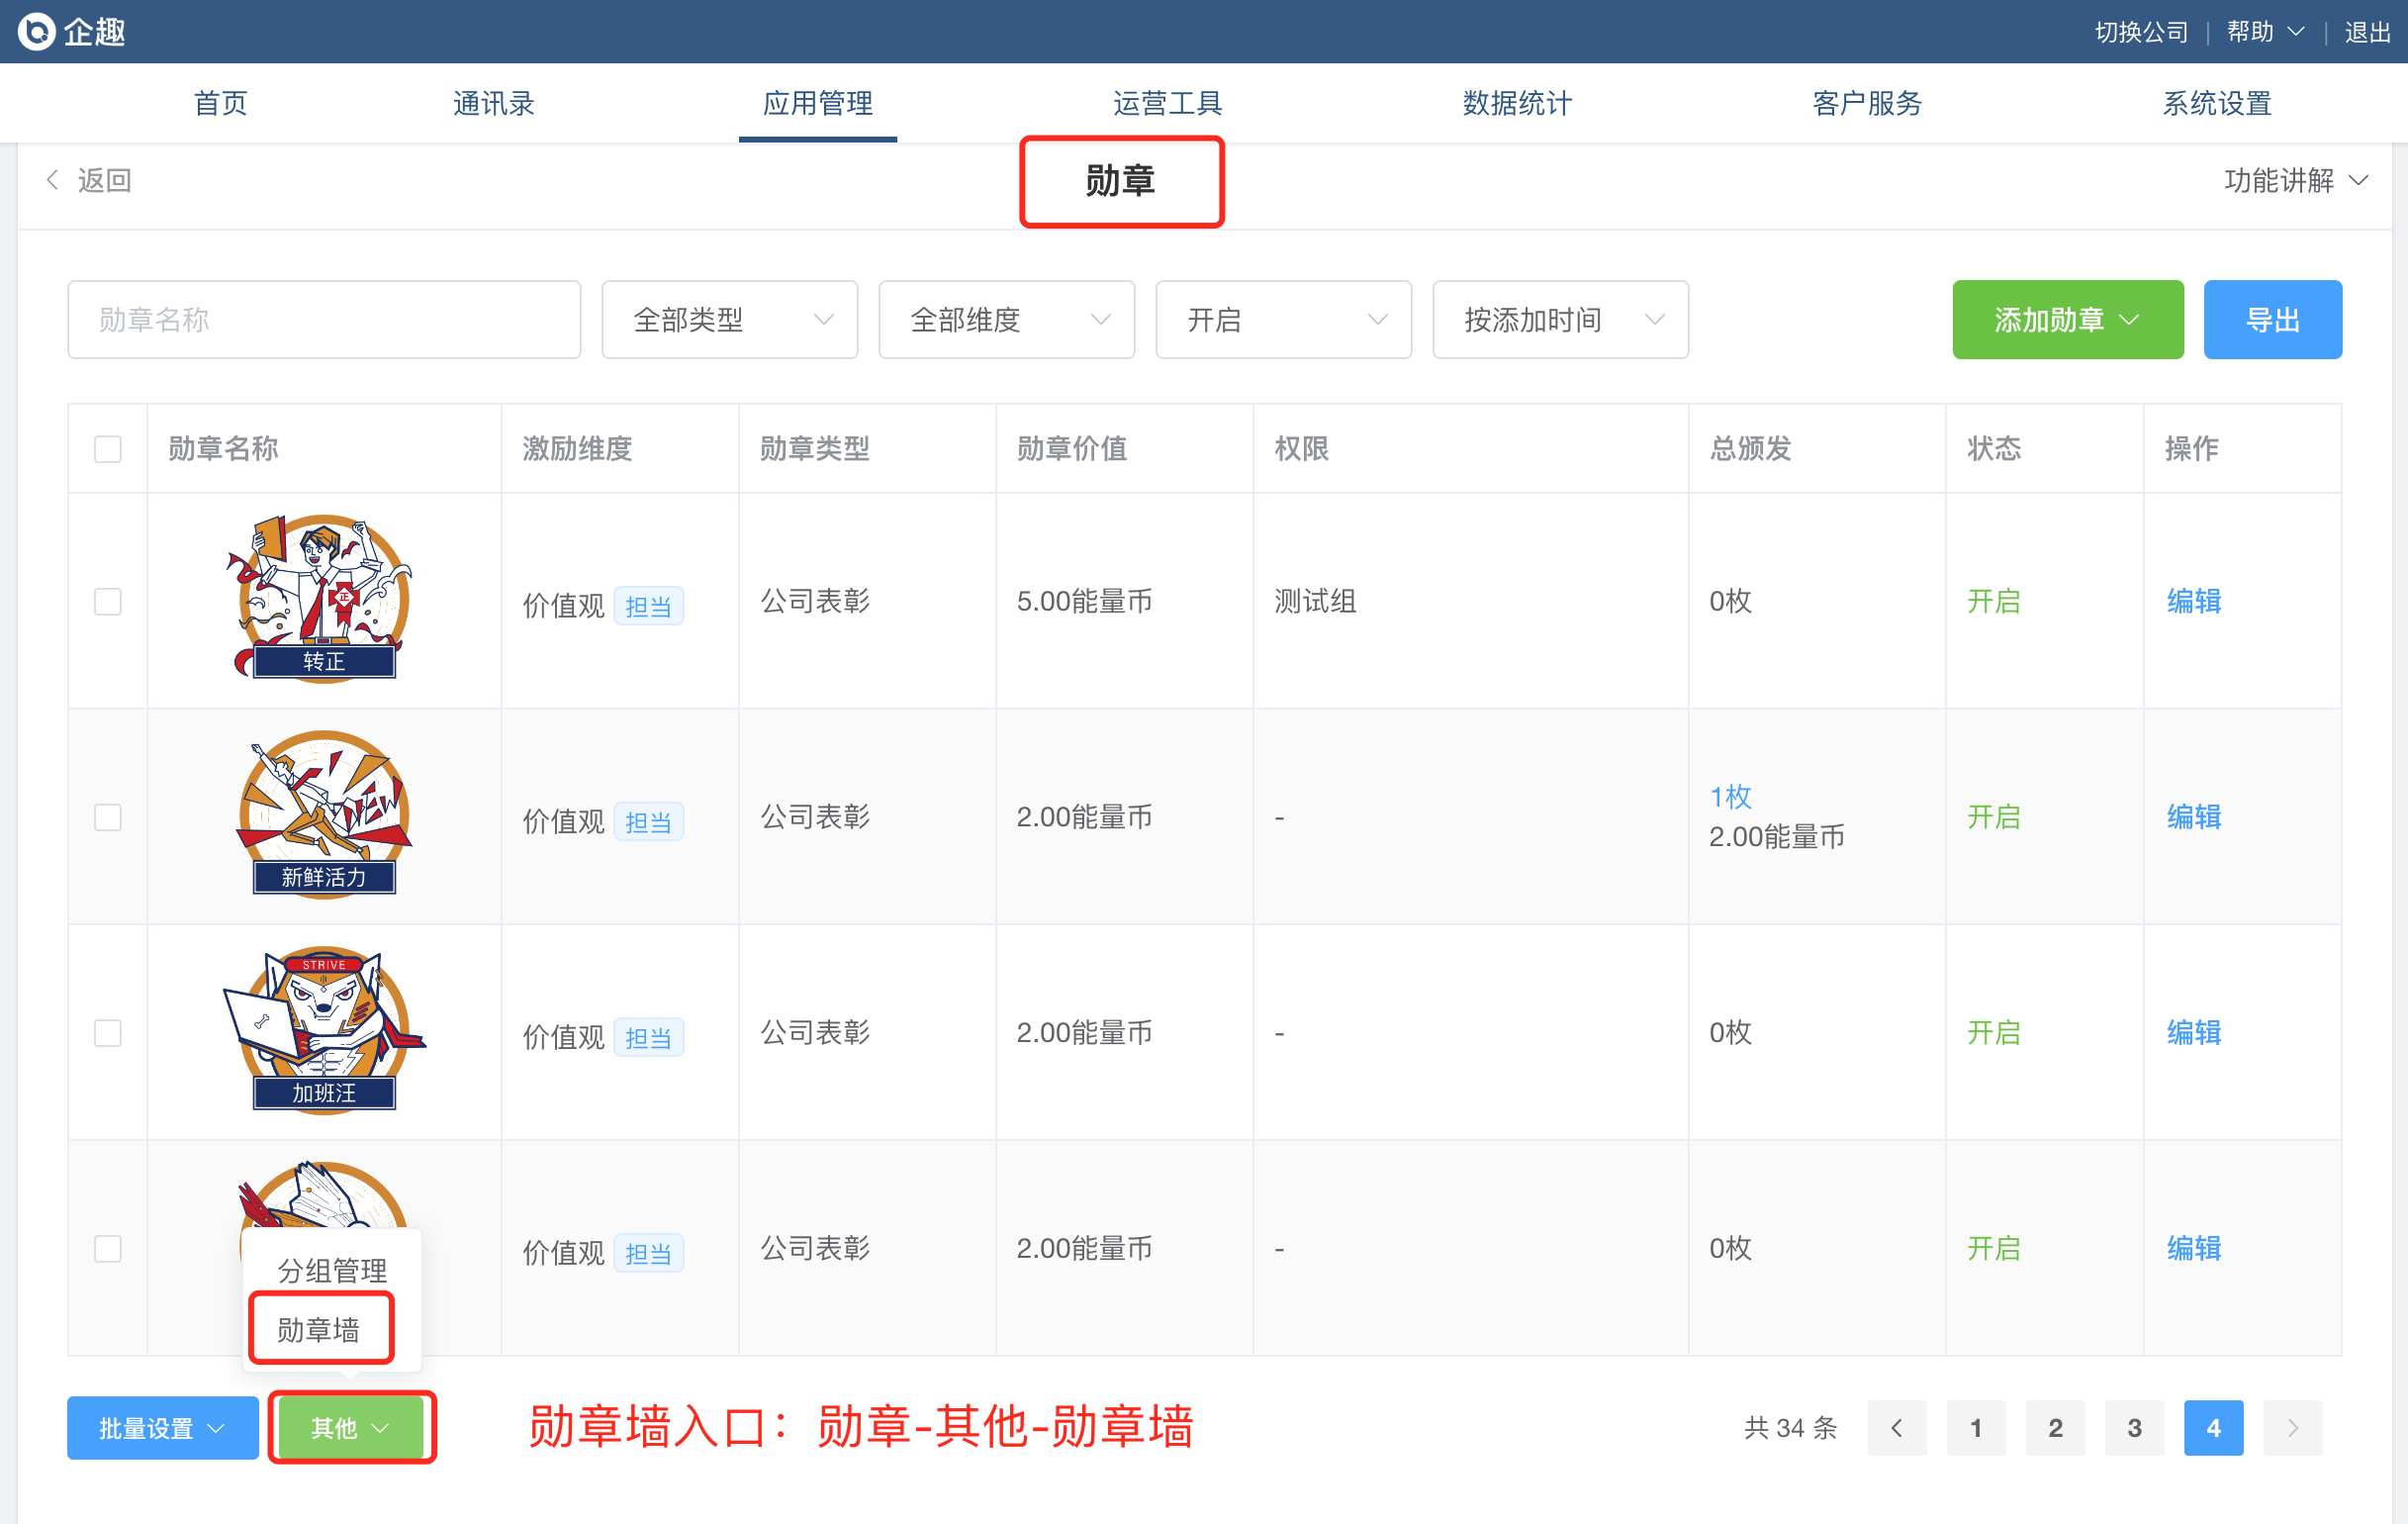Switch to 运营工具 tab
This screenshot has height=1524, width=2408.
click(1166, 103)
